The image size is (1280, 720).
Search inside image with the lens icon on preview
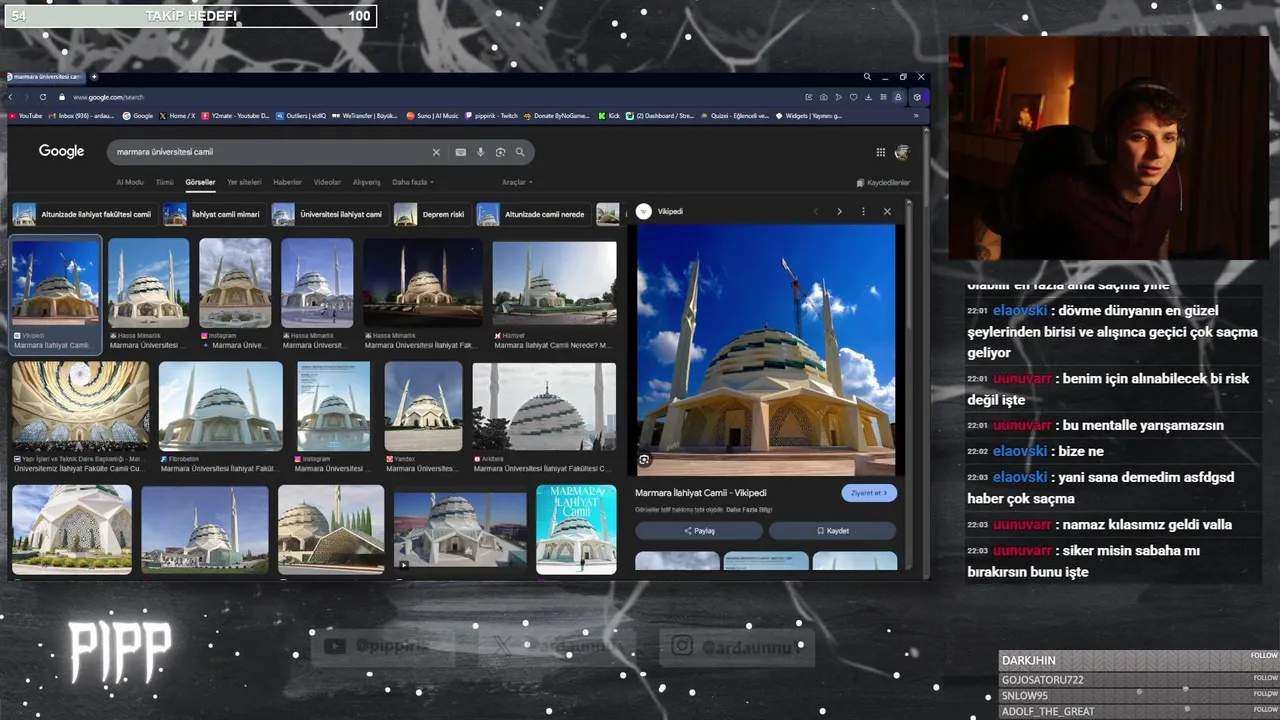(x=644, y=460)
